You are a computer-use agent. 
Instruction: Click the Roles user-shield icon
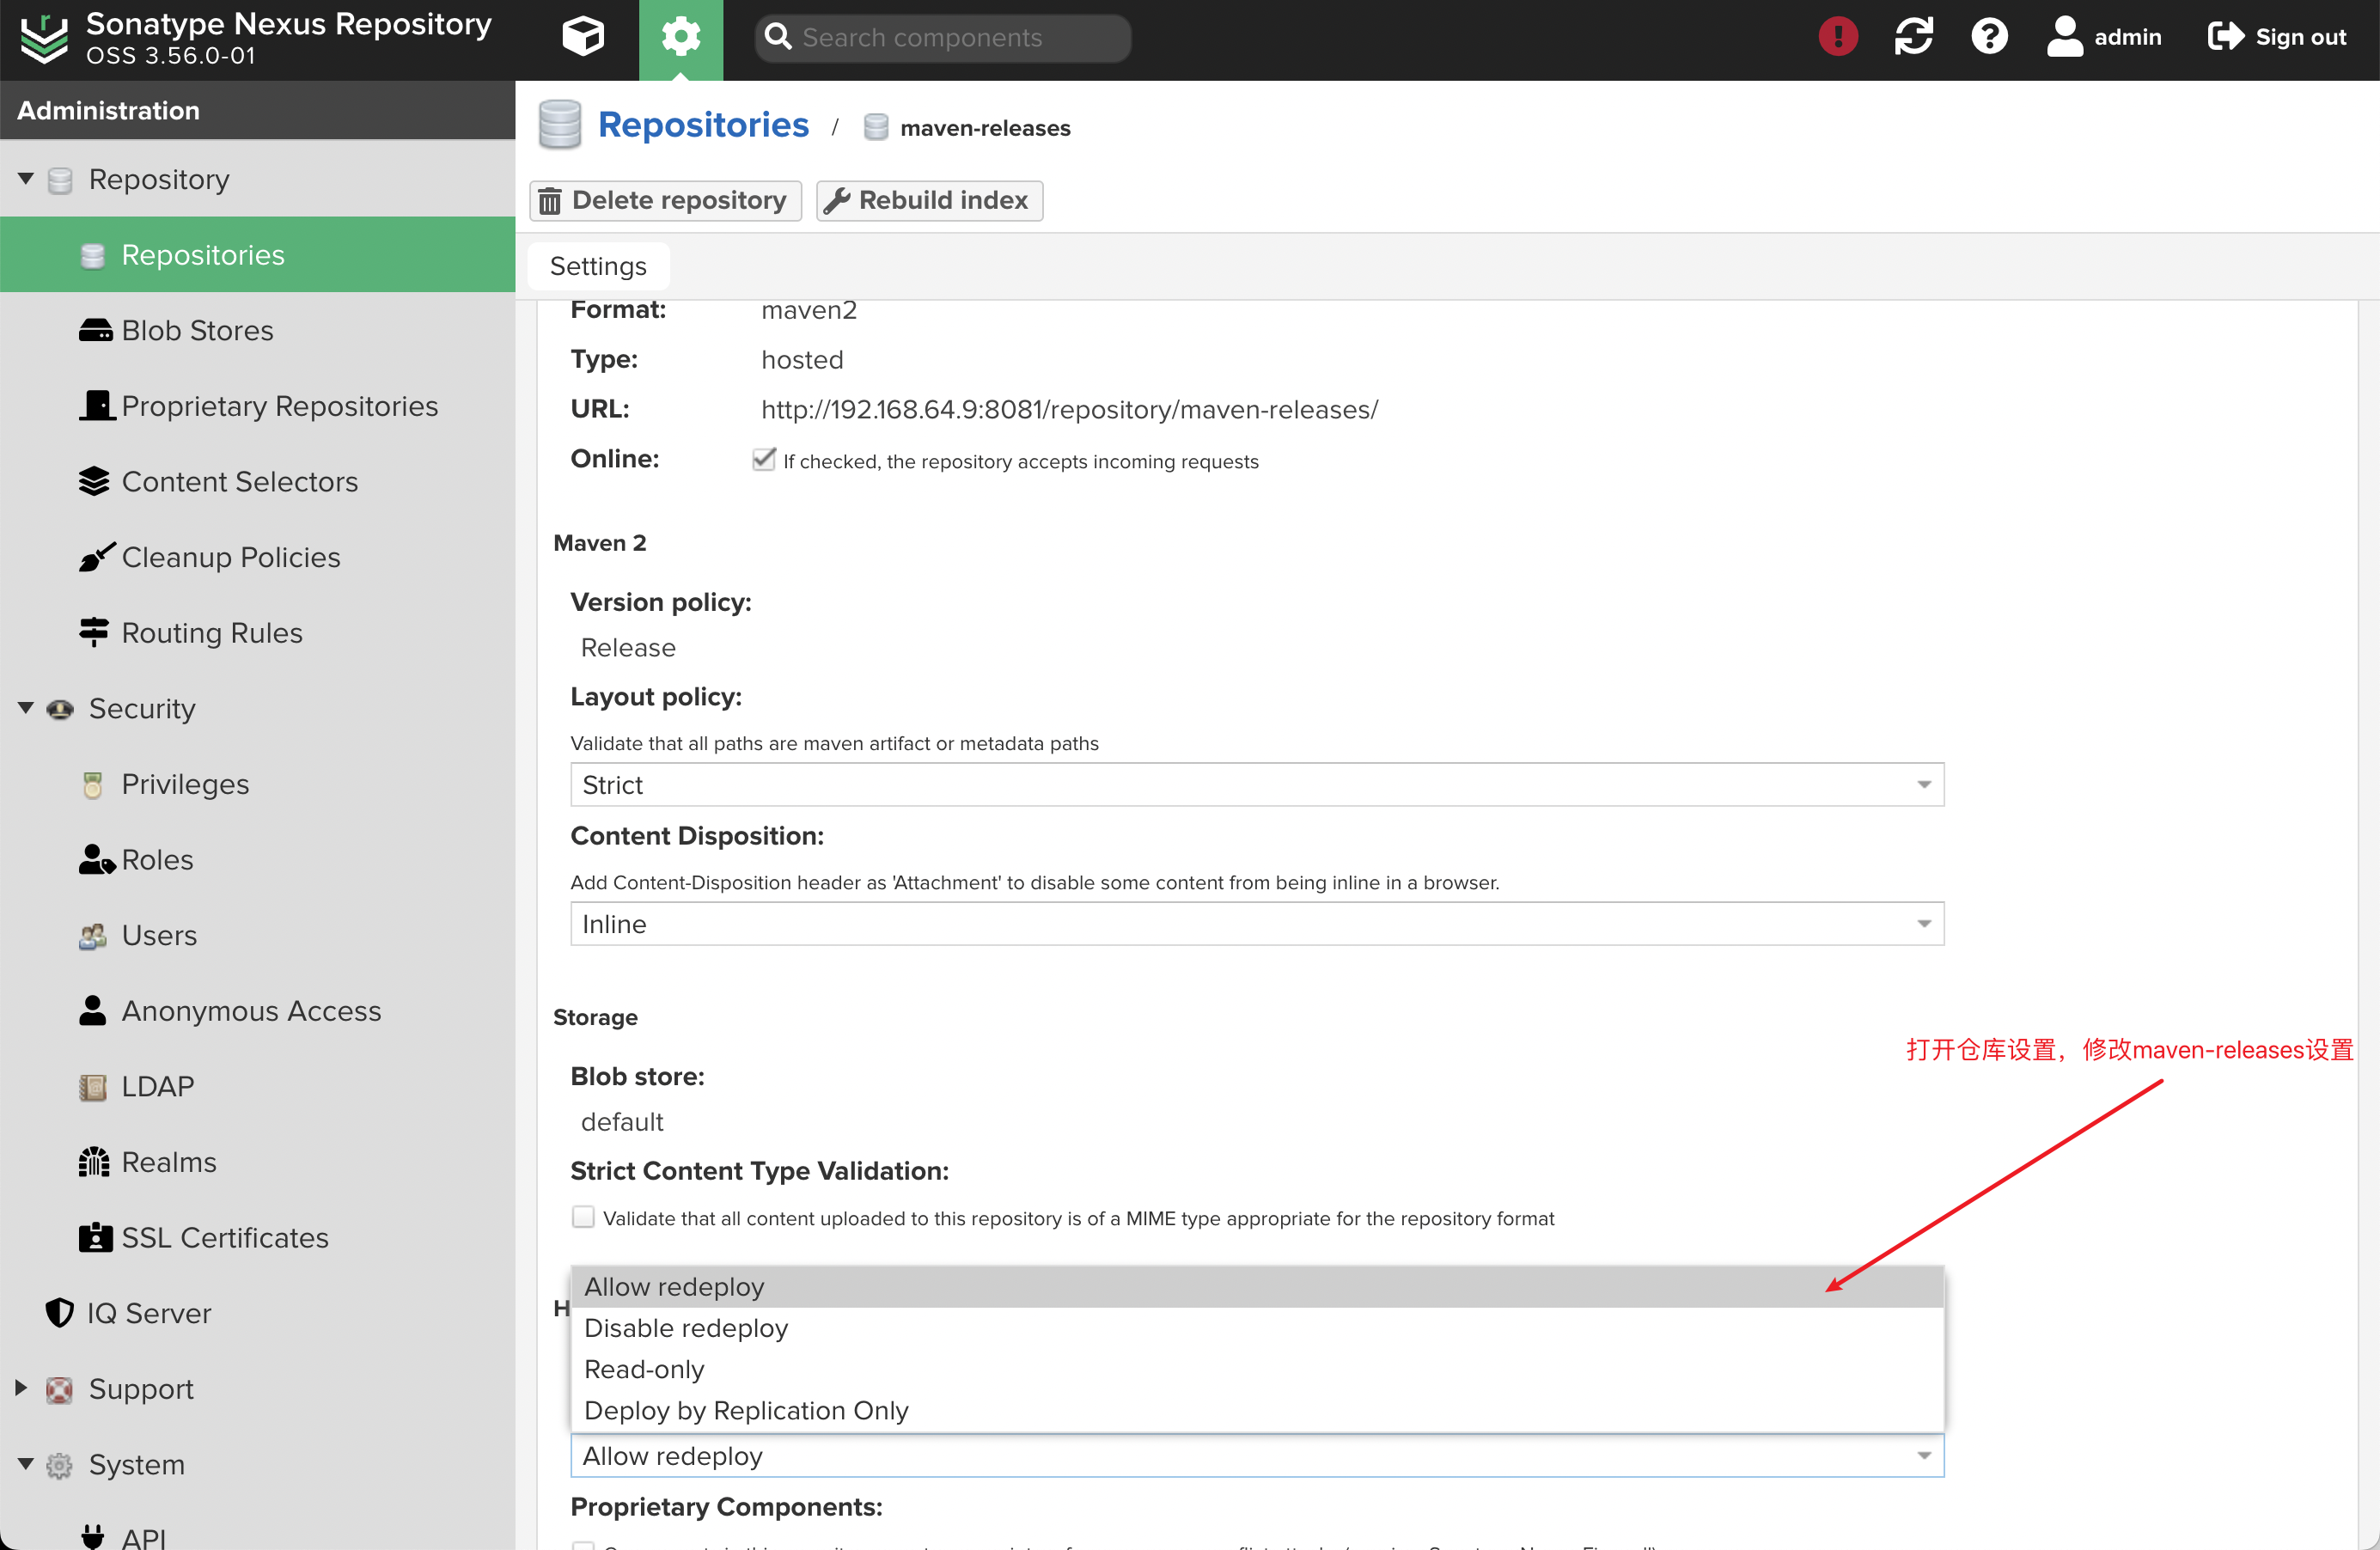(97, 860)
